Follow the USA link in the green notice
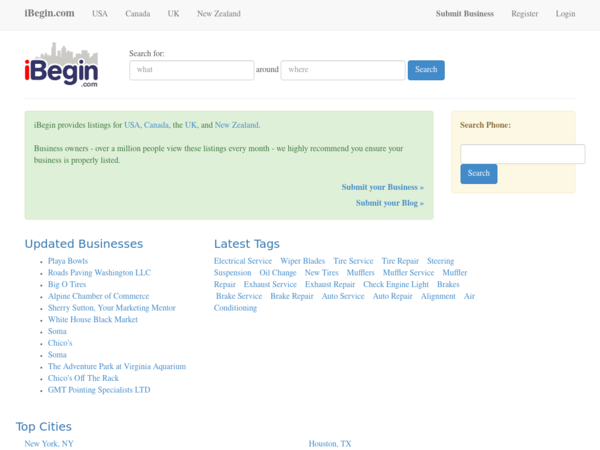Viewport: 600px width, 450px height. 132,125
